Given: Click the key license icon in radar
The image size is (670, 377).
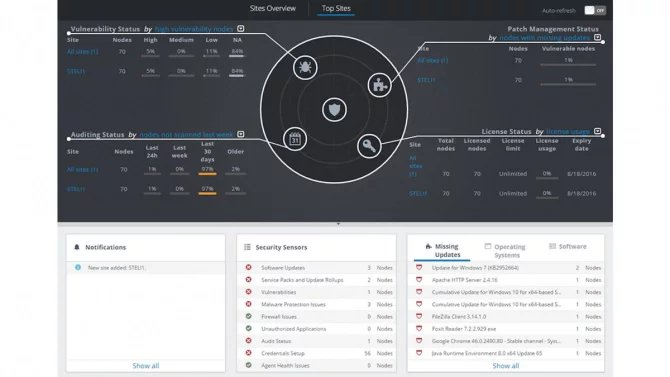Looking at the screenshot, I should coord(369,146).
